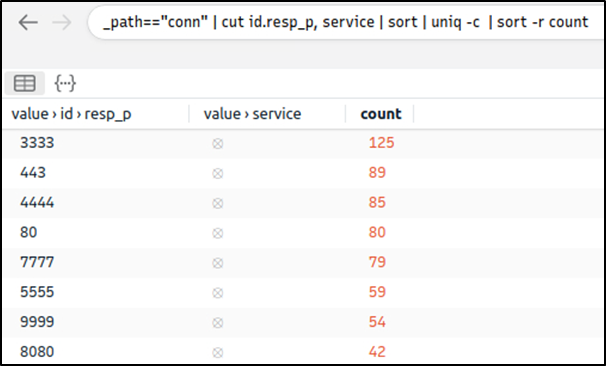The width and height of the screenshot is (606, 366).
Task: Click the value › service column header
Action: pyautogui.click(x=252, y=114)
